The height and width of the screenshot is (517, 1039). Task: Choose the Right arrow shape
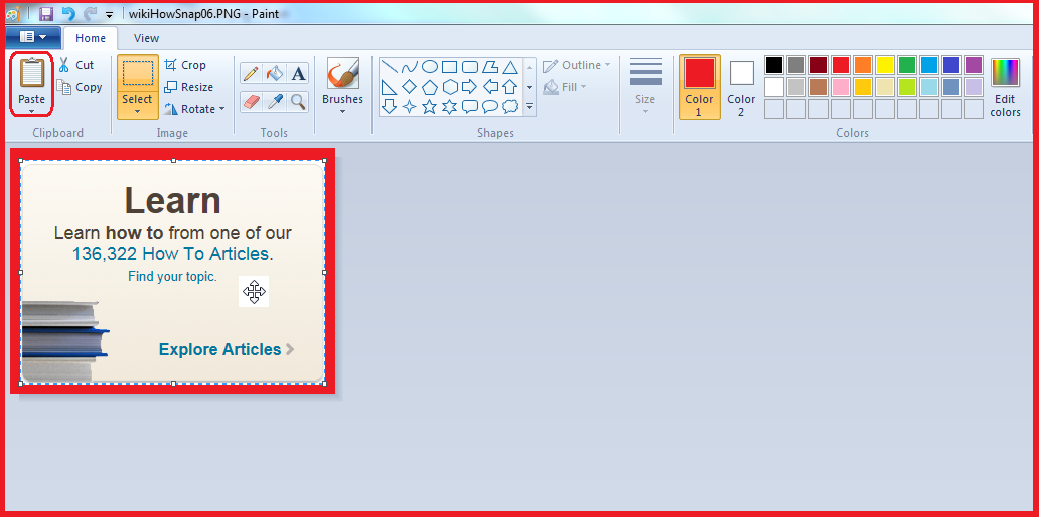470,87
